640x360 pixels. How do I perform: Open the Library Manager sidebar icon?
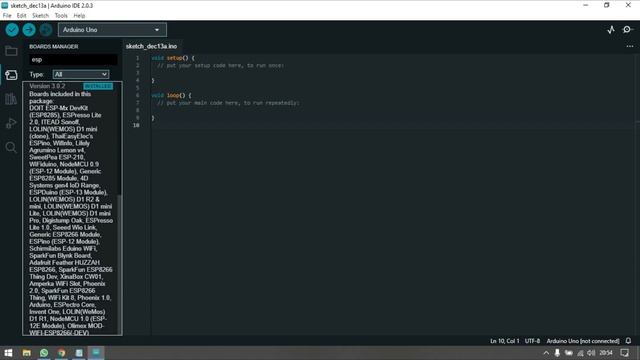tap(11, 99)
